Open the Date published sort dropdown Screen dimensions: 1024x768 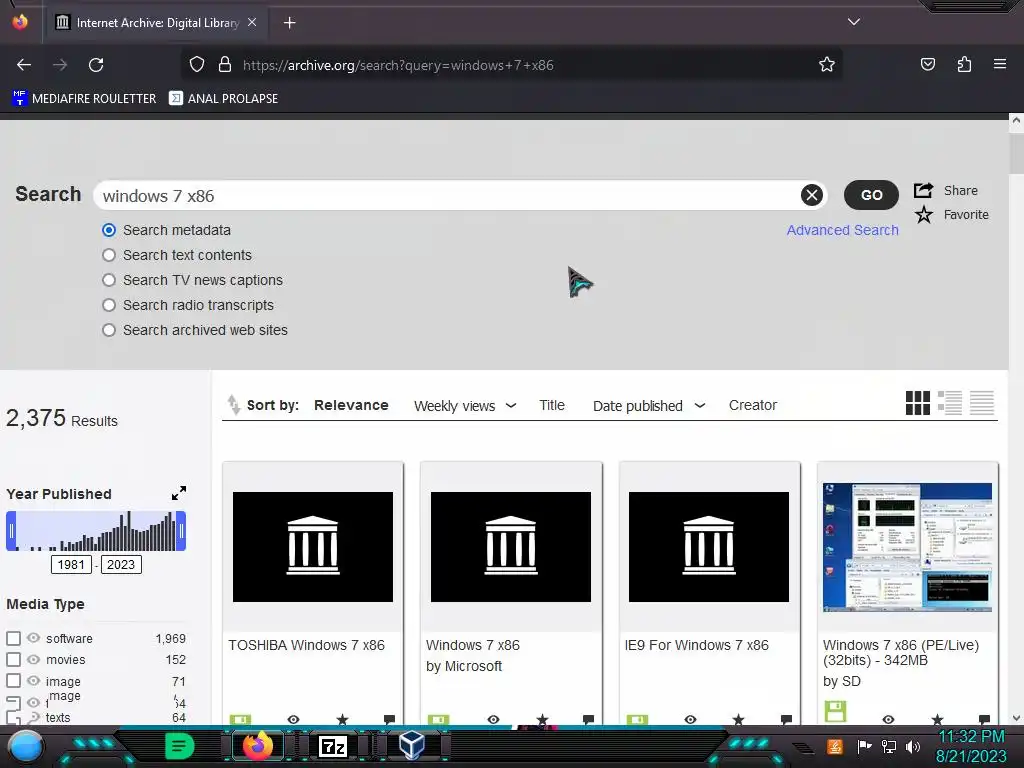[x=648, y=406]
